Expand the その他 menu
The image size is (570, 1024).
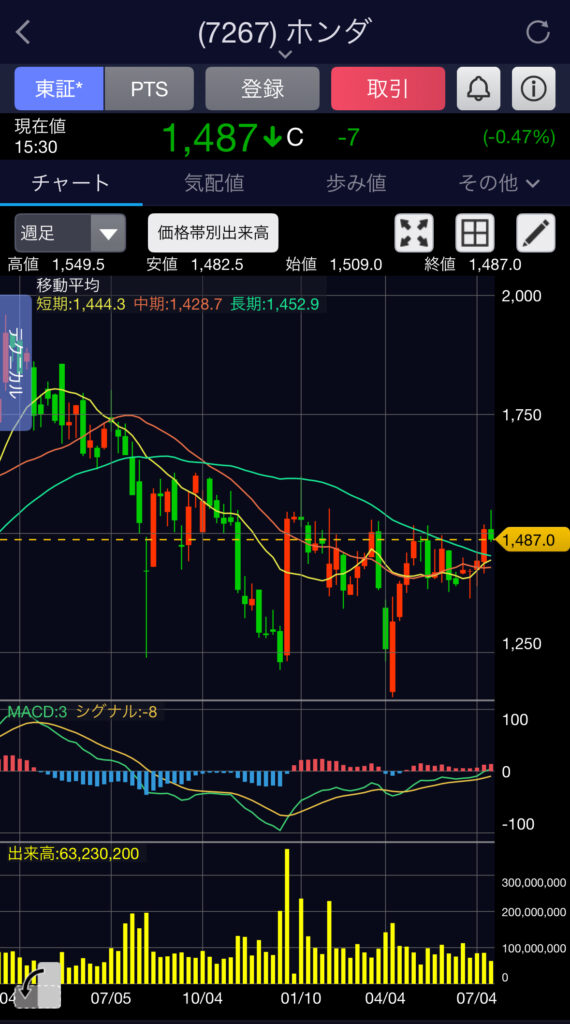click(x=499, y=184)
